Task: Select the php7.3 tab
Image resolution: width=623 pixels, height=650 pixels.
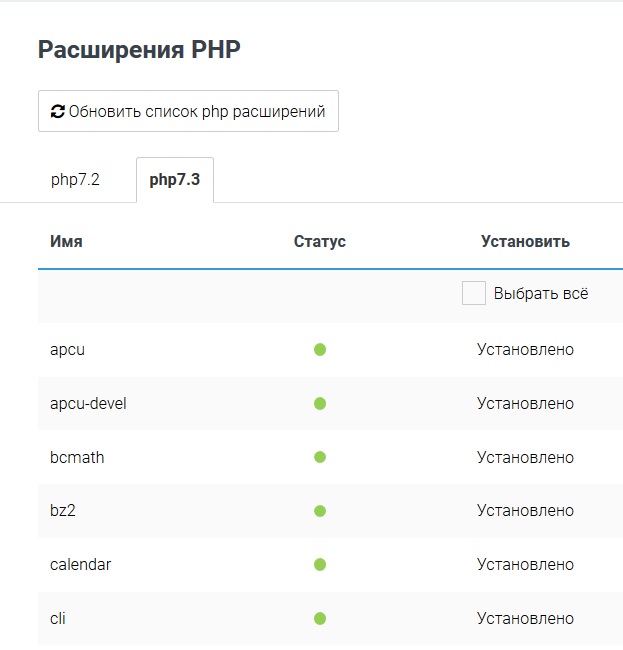Action: [175, 180]
